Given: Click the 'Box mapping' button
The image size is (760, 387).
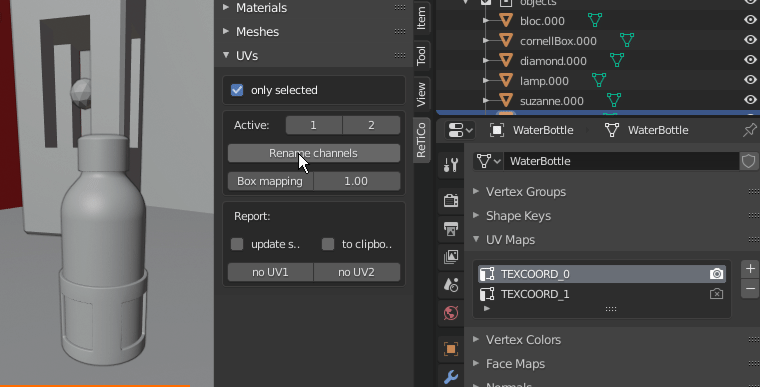Looking at the screenshot, I should (270, 181).
